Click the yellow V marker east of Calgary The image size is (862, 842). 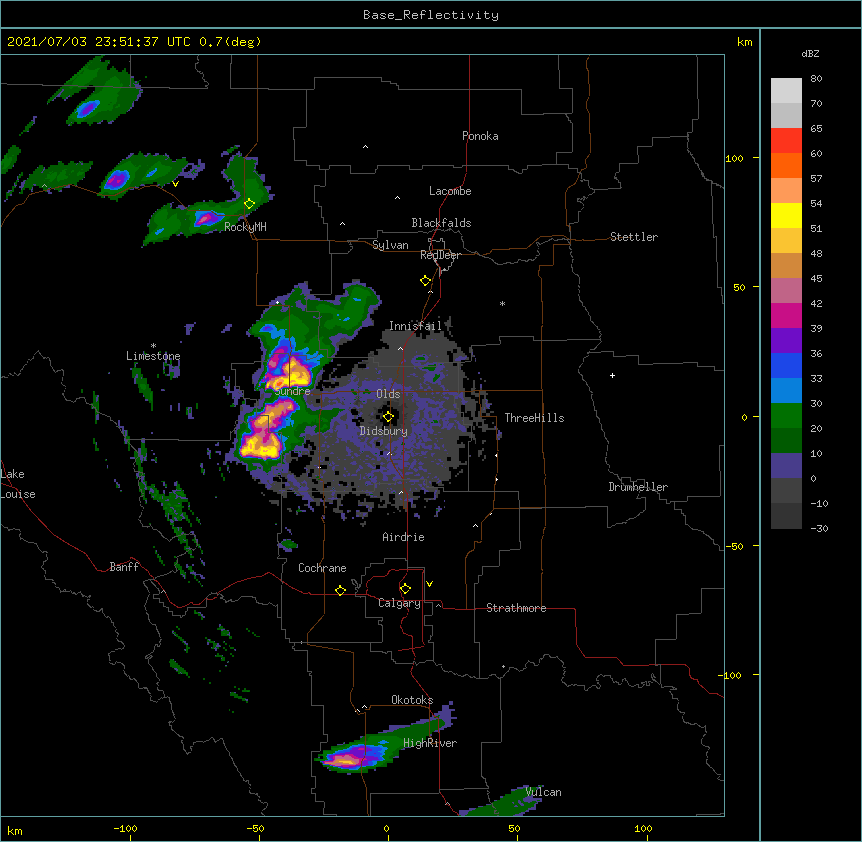429,584
